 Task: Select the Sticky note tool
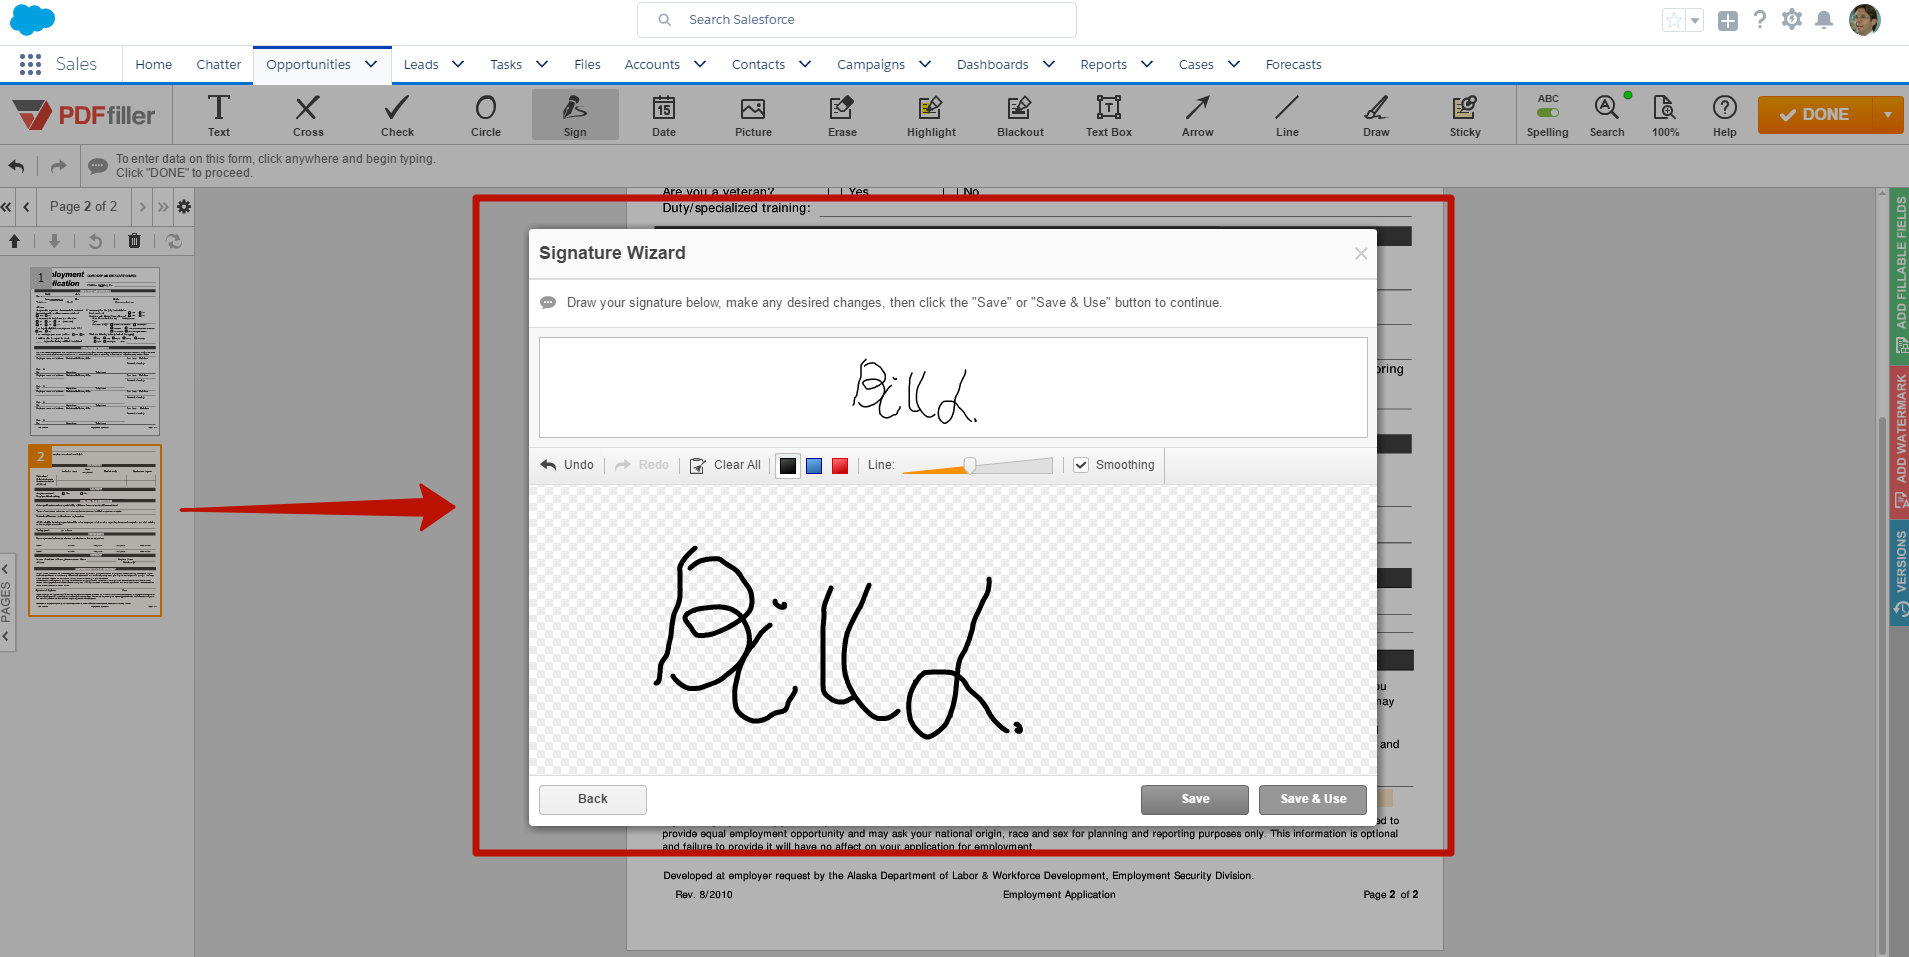[1465, 114]
